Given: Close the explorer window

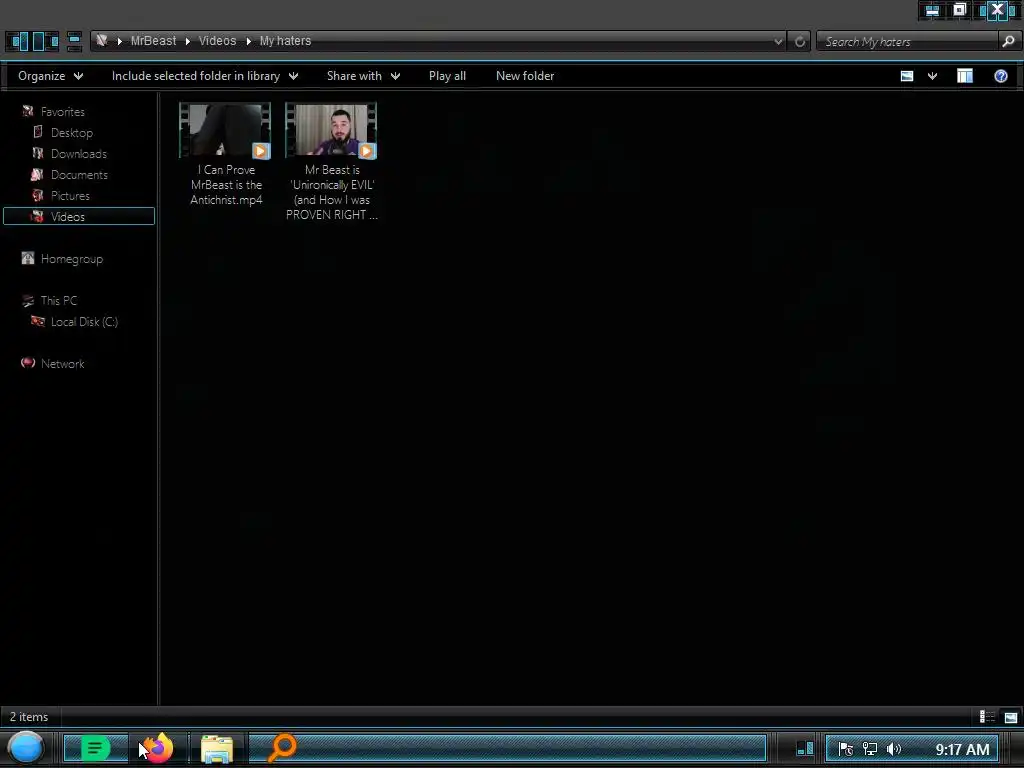Looking at the screenshot, I should click(x=997, y=10).
